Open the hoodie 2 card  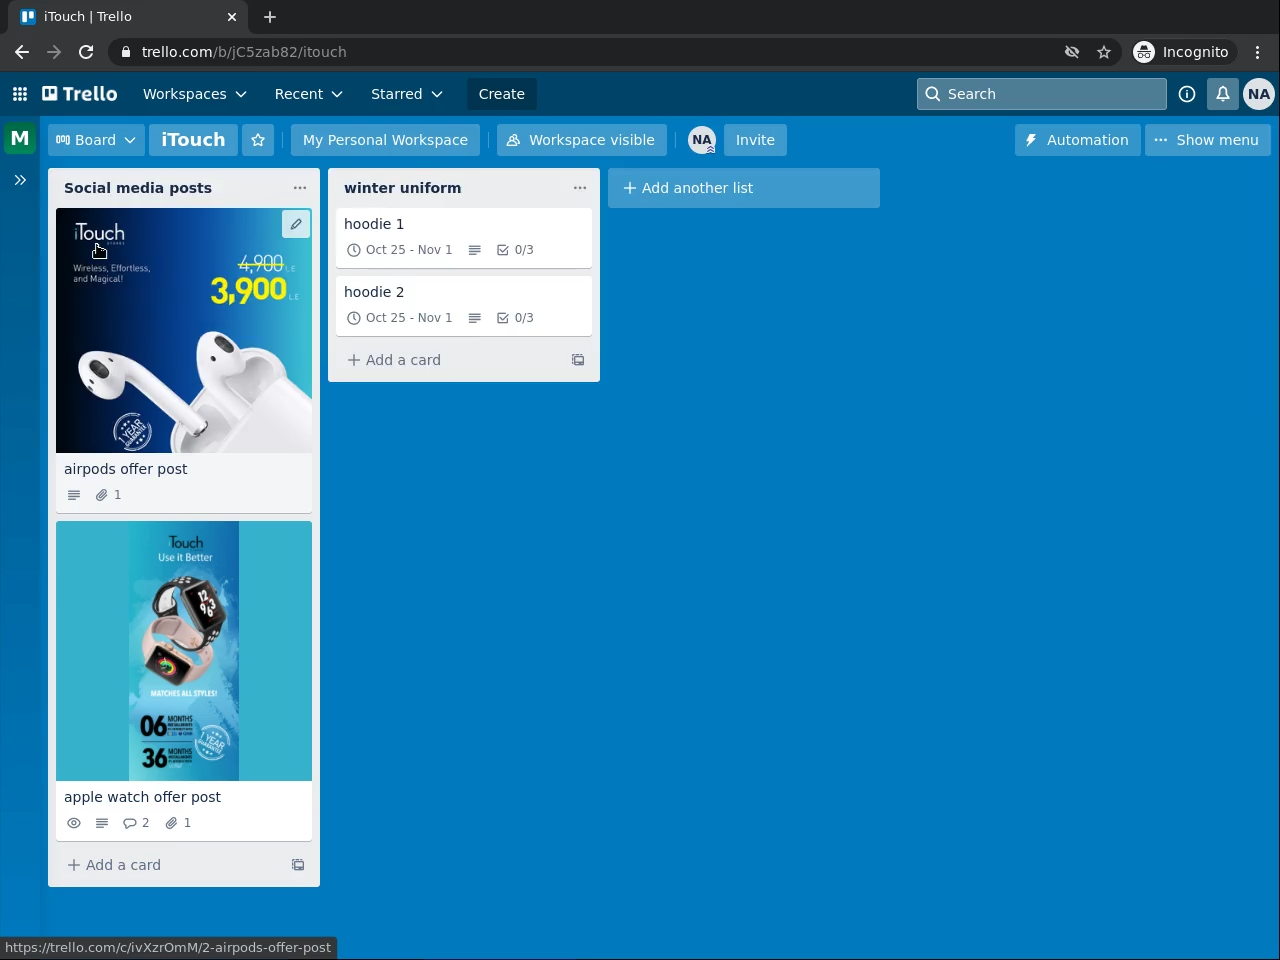[x=464, y=306]
